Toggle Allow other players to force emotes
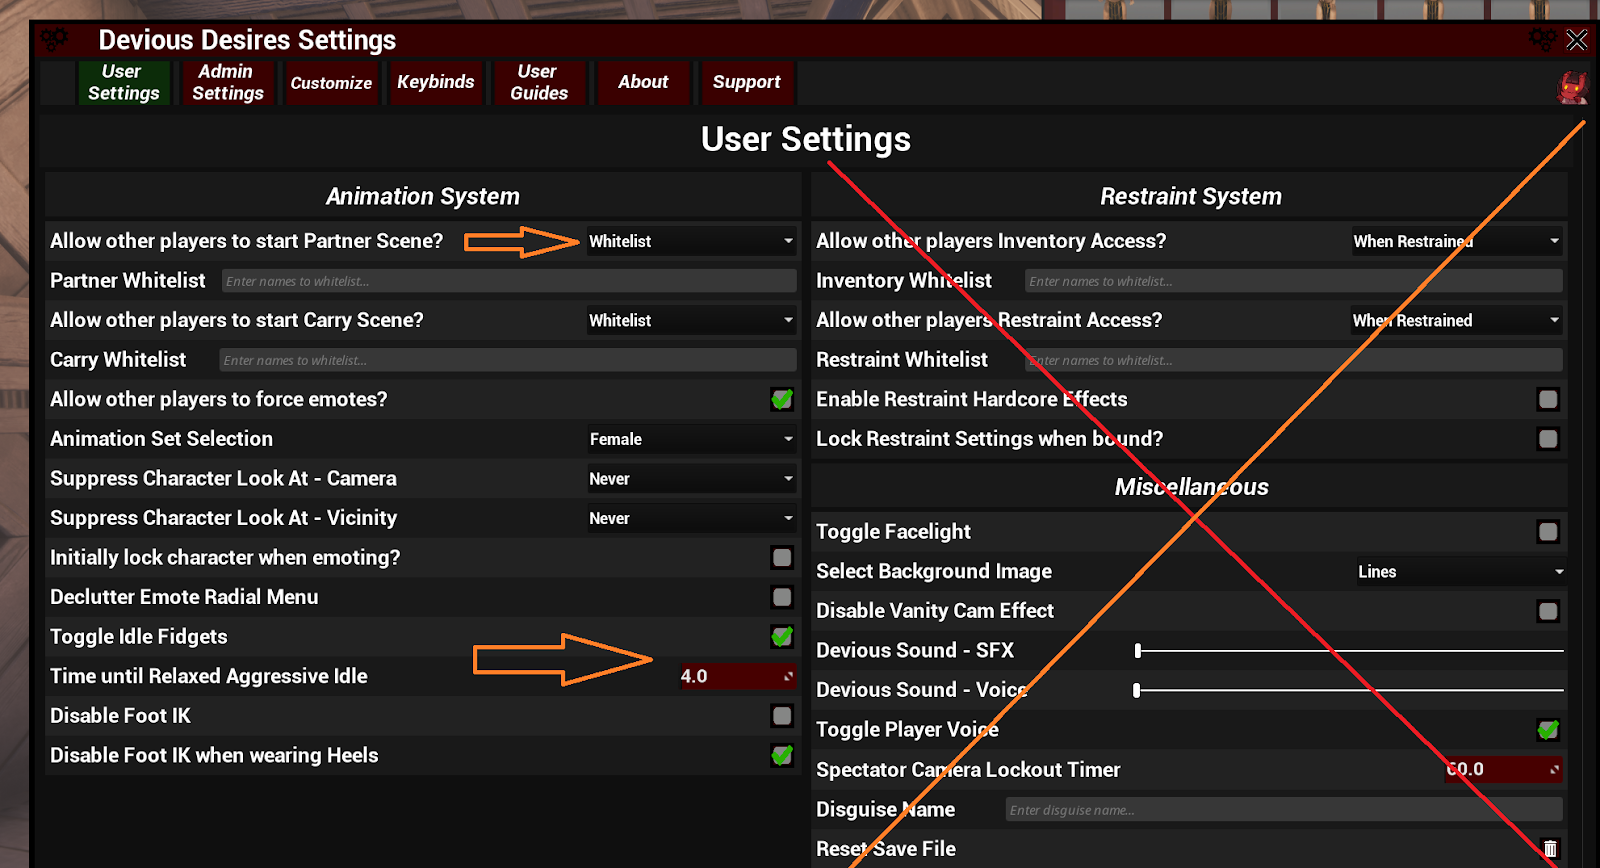Image resolution: width=1600 pixels, height=868 pixels. click(782, 399)
